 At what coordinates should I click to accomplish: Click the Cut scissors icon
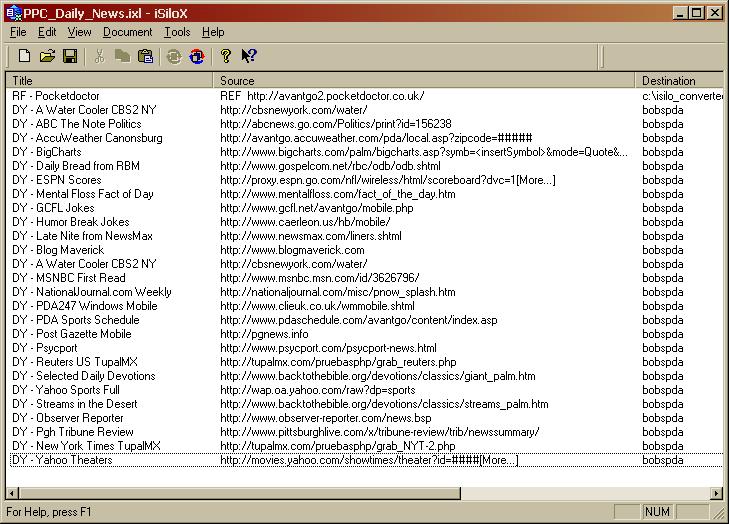click(x=99, y=56)
